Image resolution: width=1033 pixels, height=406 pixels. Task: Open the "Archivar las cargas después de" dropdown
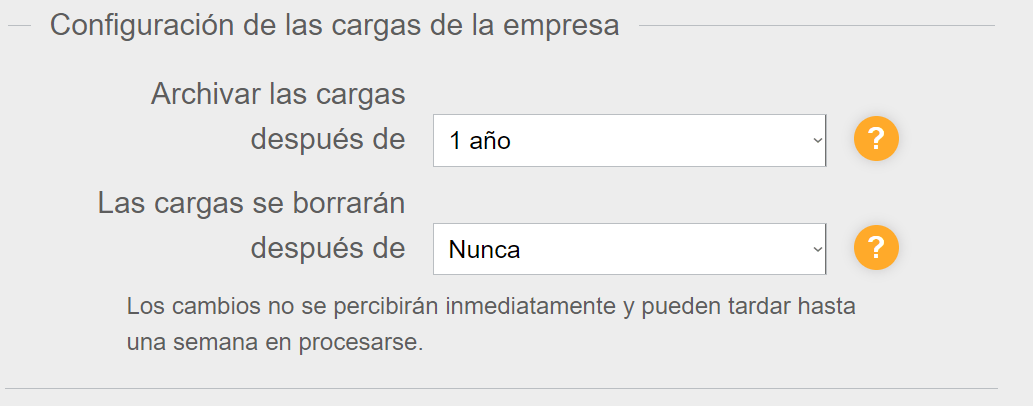point(629,140)
